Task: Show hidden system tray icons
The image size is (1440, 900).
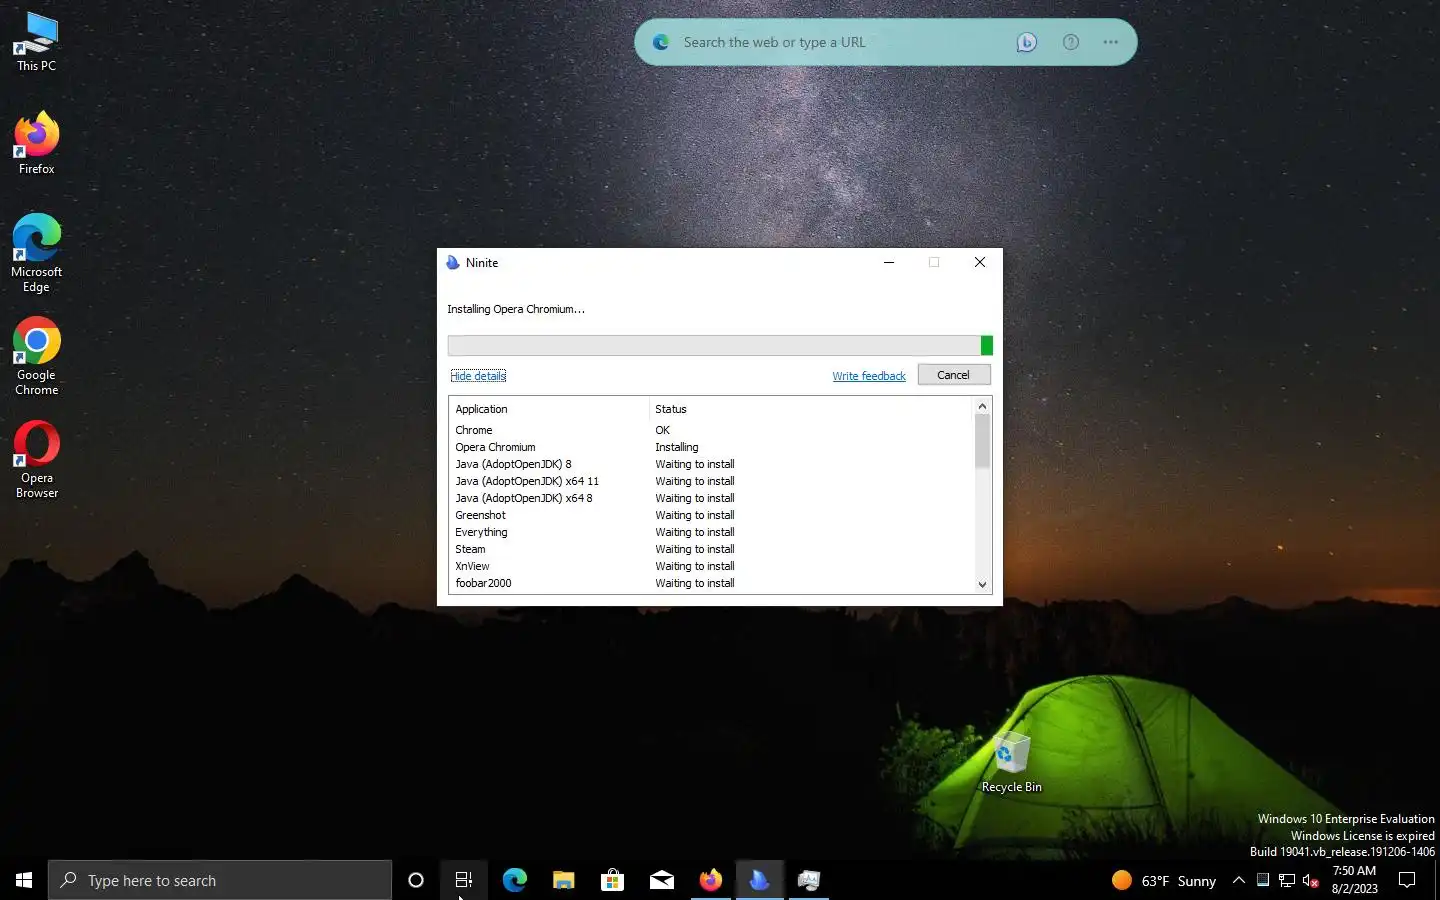Action: (x=1238, y=880)
